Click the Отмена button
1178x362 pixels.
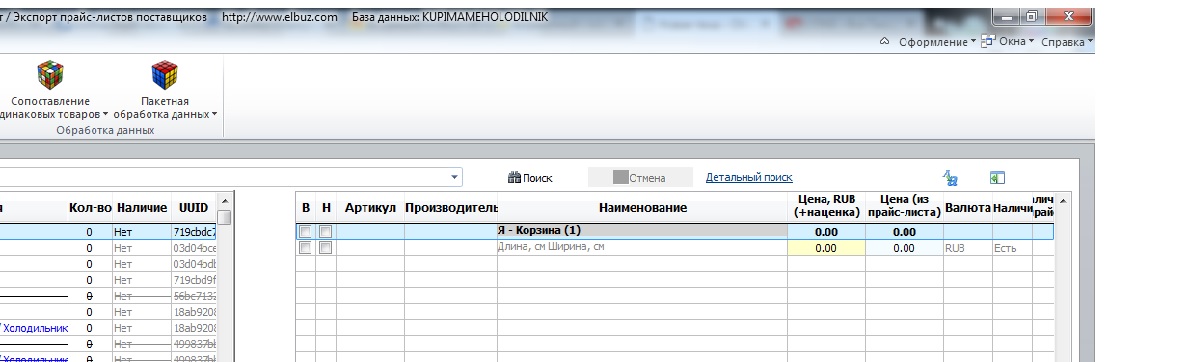[x=639, y=178]
